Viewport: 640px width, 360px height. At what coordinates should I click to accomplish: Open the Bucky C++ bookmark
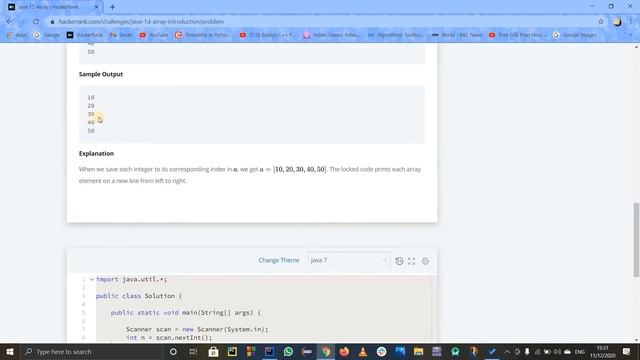tap(268, 35)
